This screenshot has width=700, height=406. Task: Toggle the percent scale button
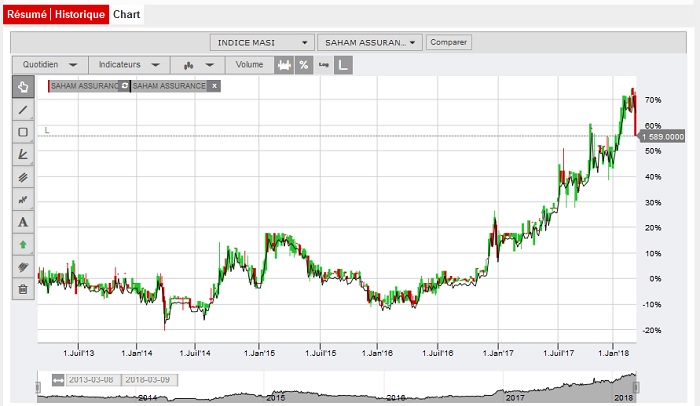click(x=303, y=65)
